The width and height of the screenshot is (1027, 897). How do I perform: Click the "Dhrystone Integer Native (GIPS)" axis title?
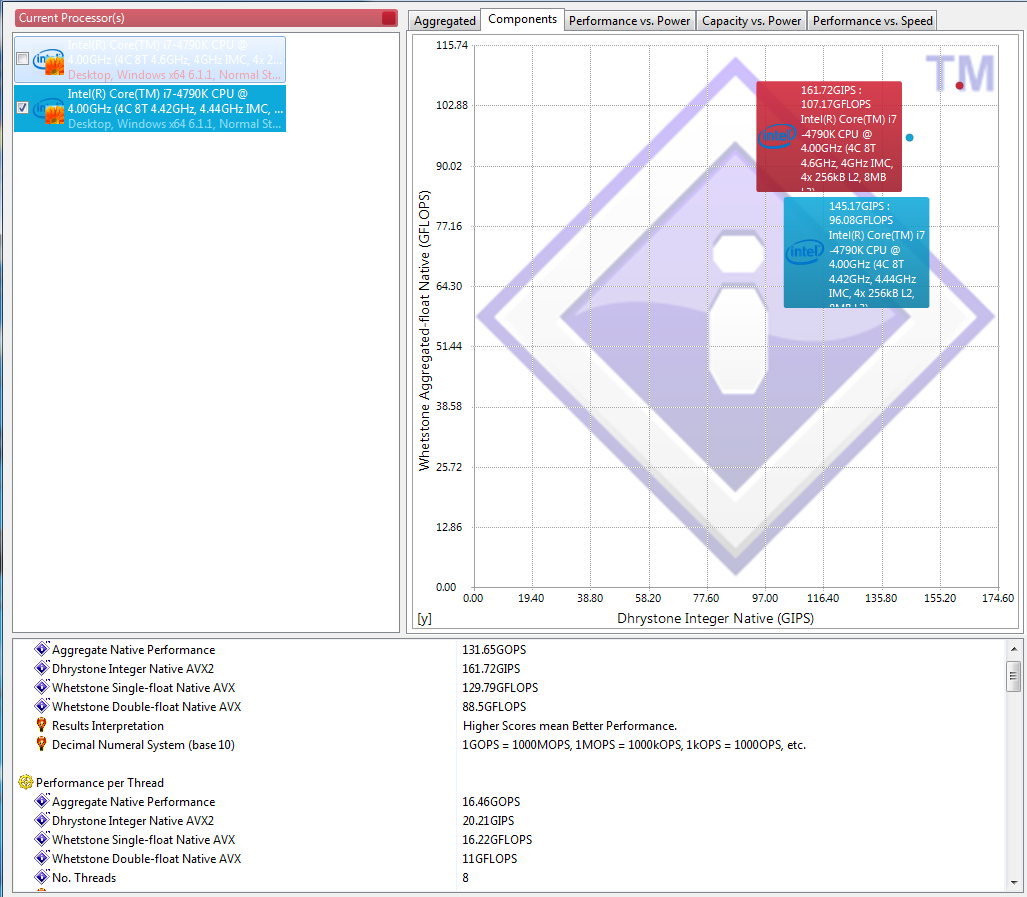click(x=715, y=618)
